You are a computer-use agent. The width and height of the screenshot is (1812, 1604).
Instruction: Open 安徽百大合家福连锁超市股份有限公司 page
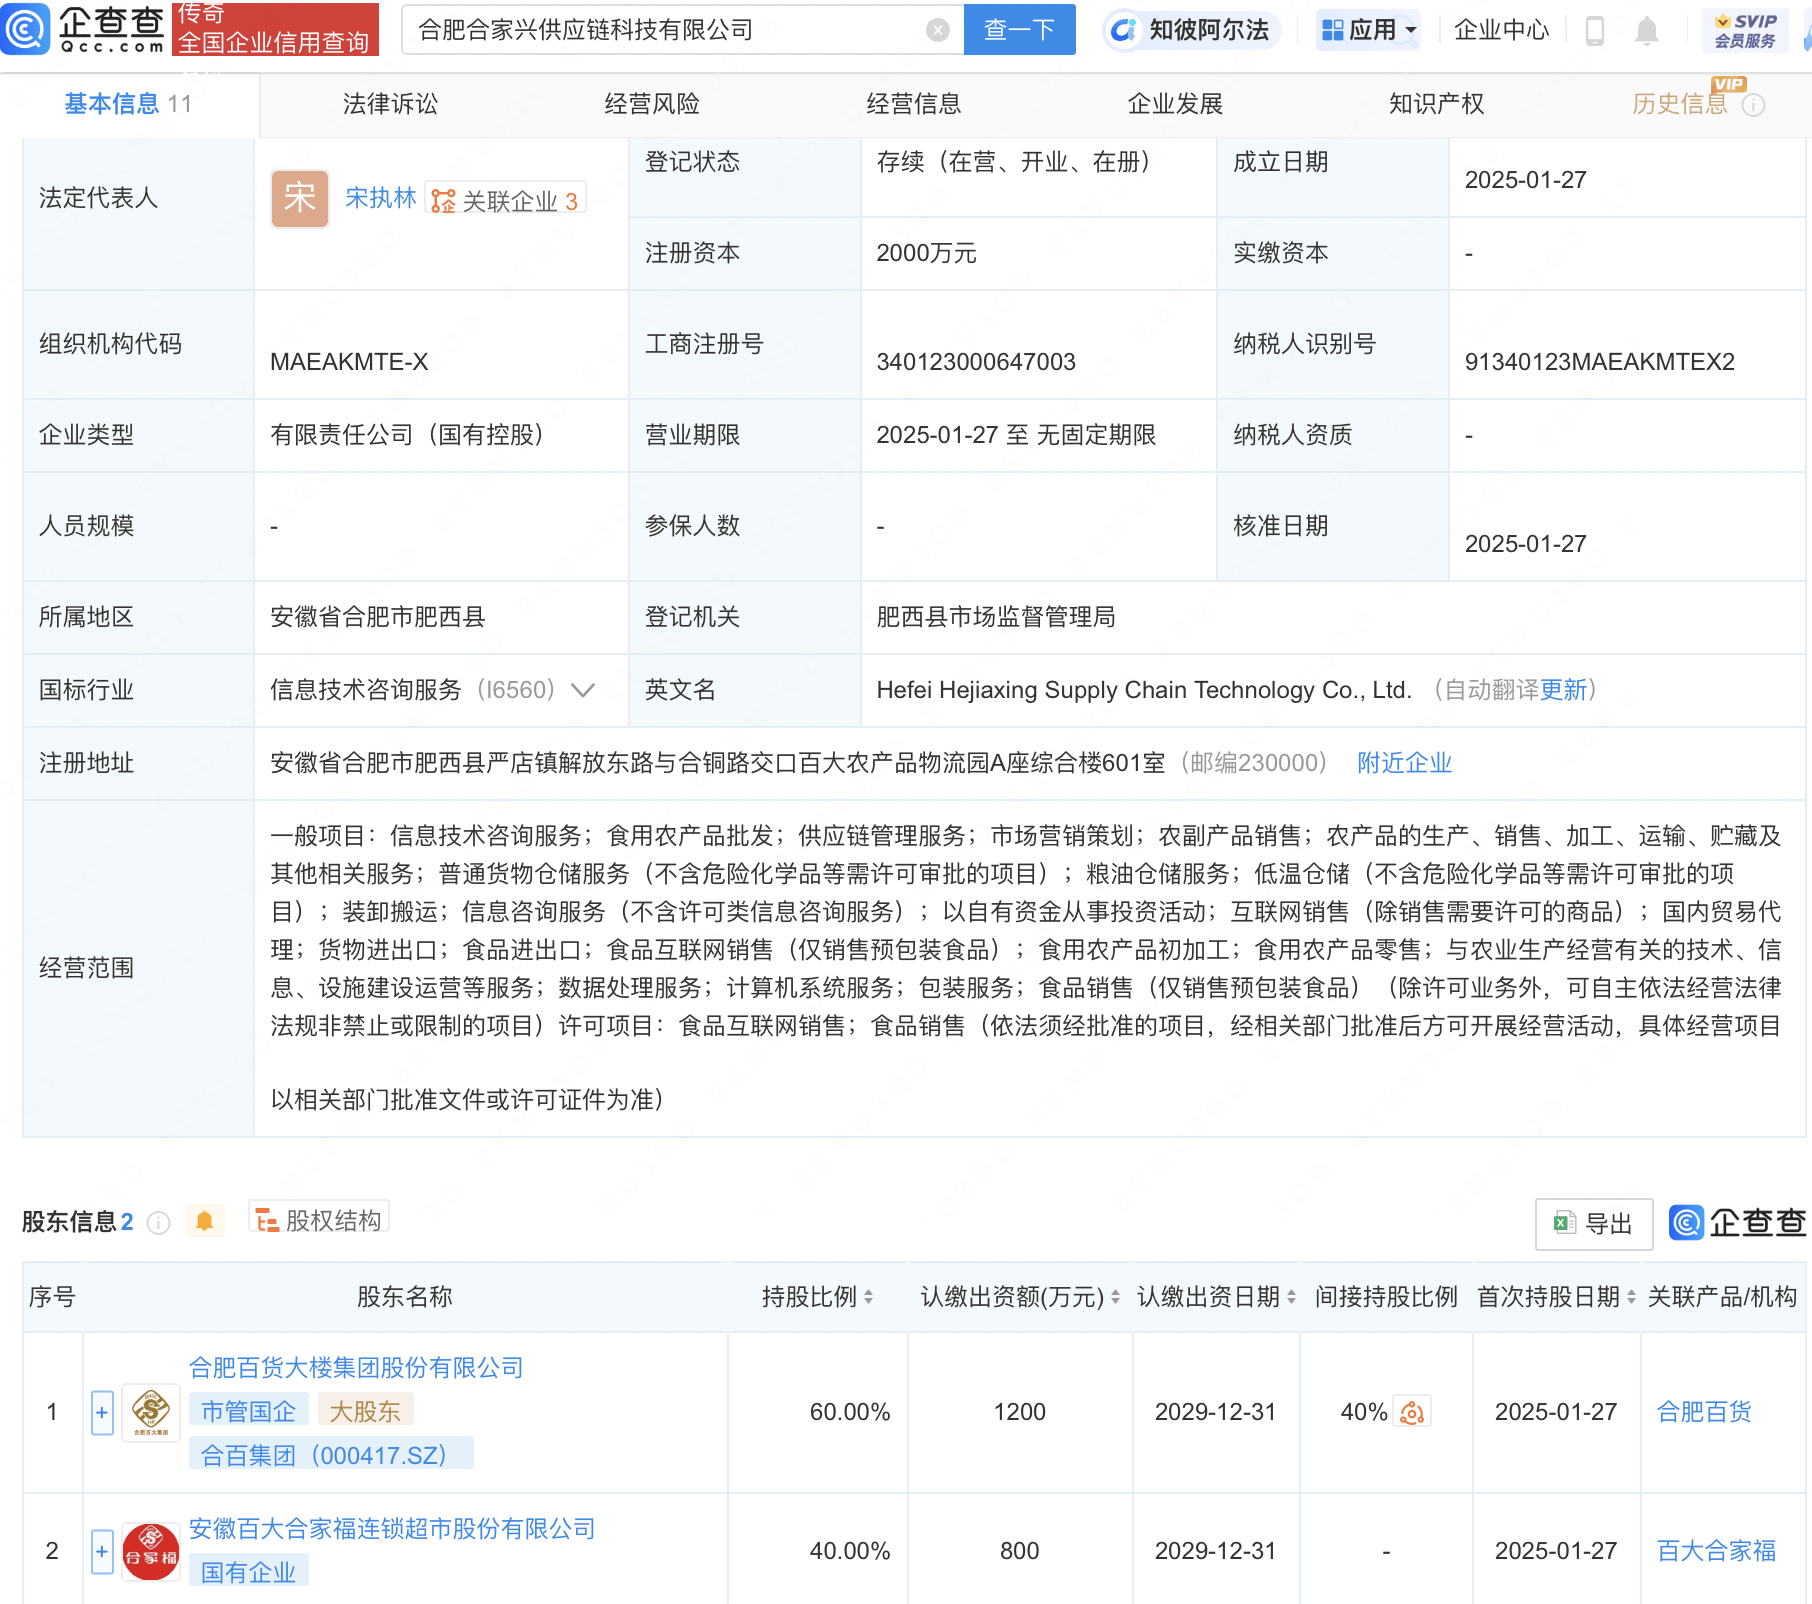coord(392,1529)
